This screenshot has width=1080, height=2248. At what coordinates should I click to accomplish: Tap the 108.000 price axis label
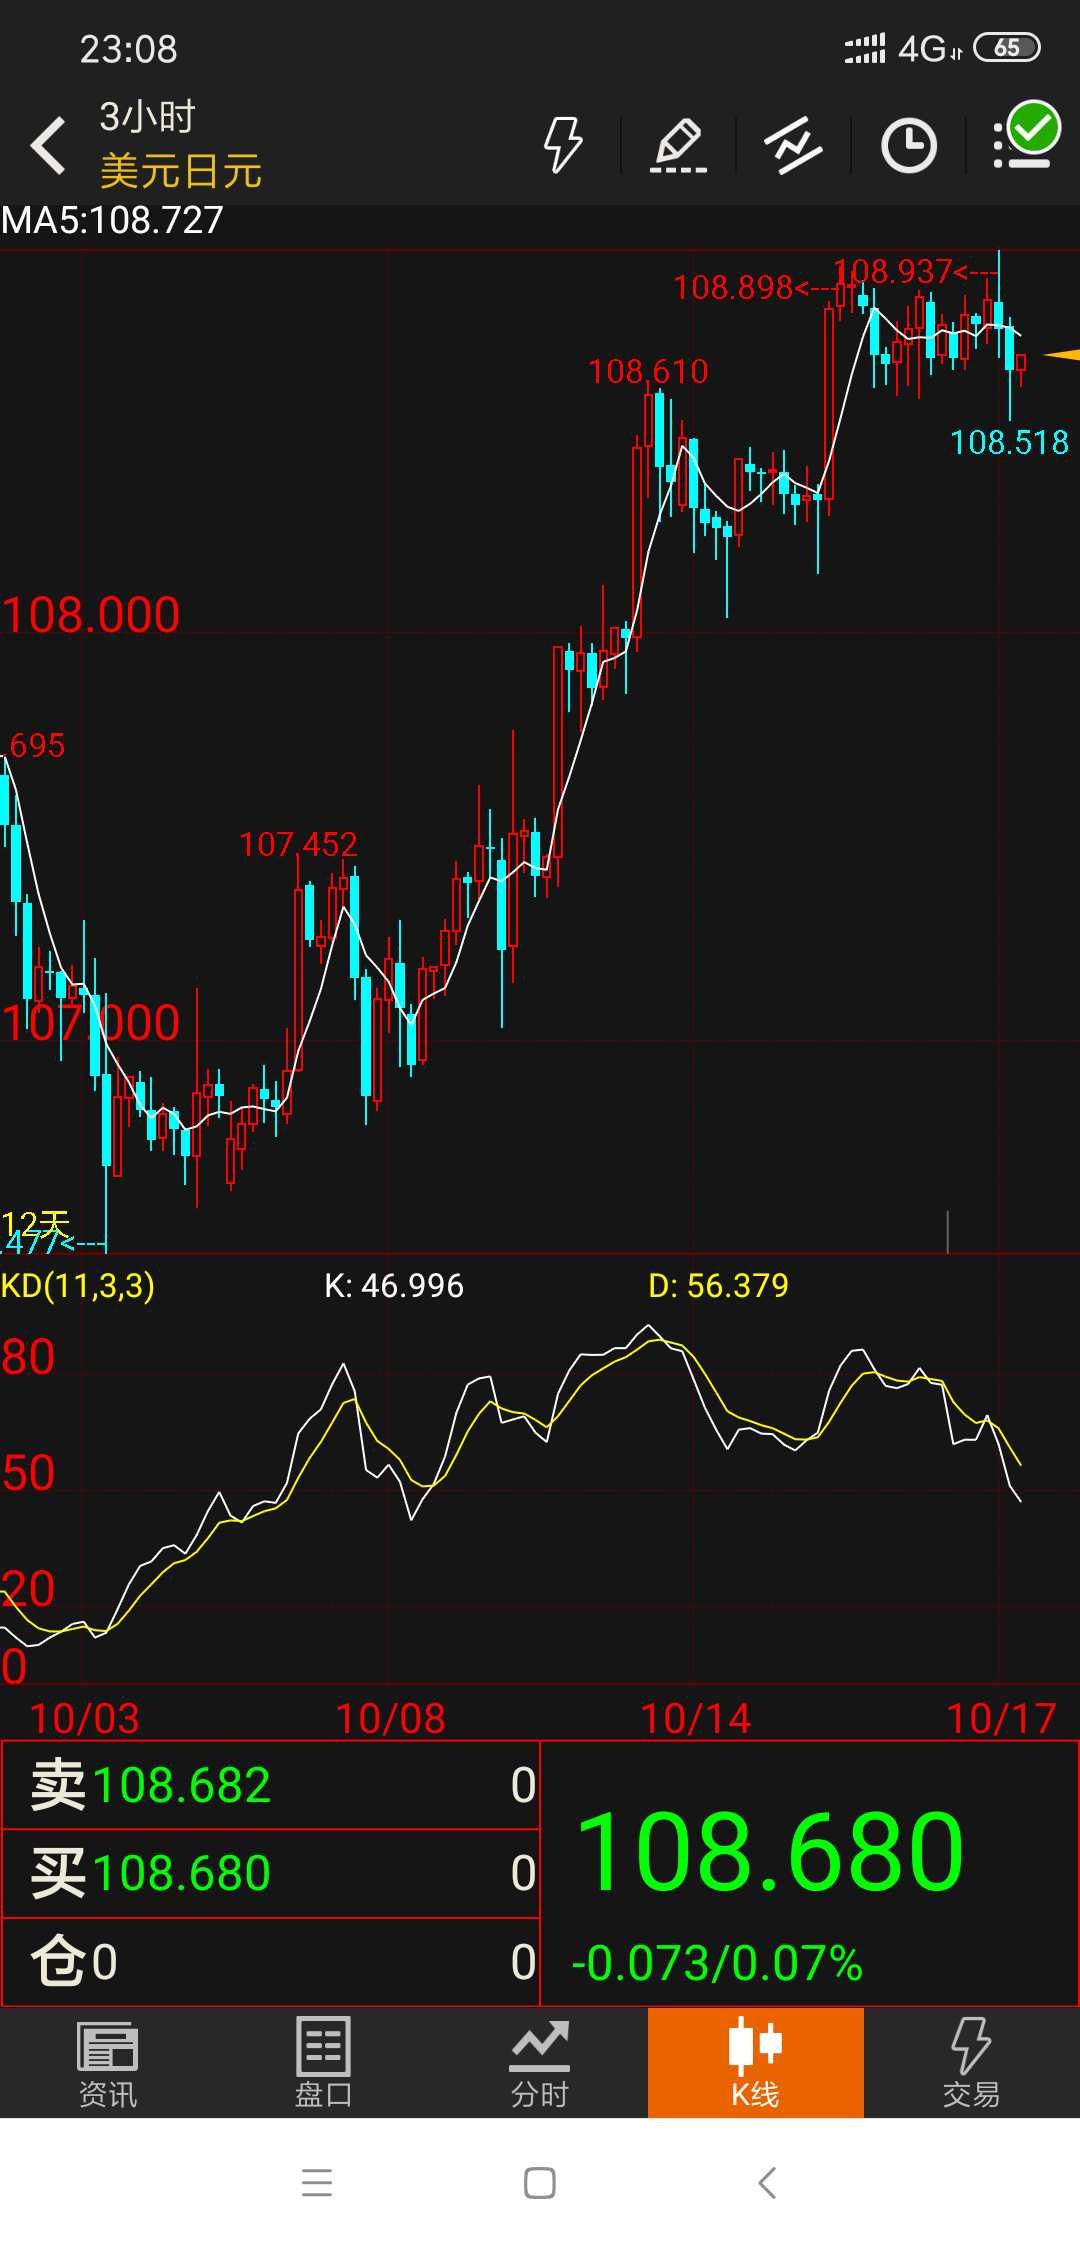click(90, 615)
